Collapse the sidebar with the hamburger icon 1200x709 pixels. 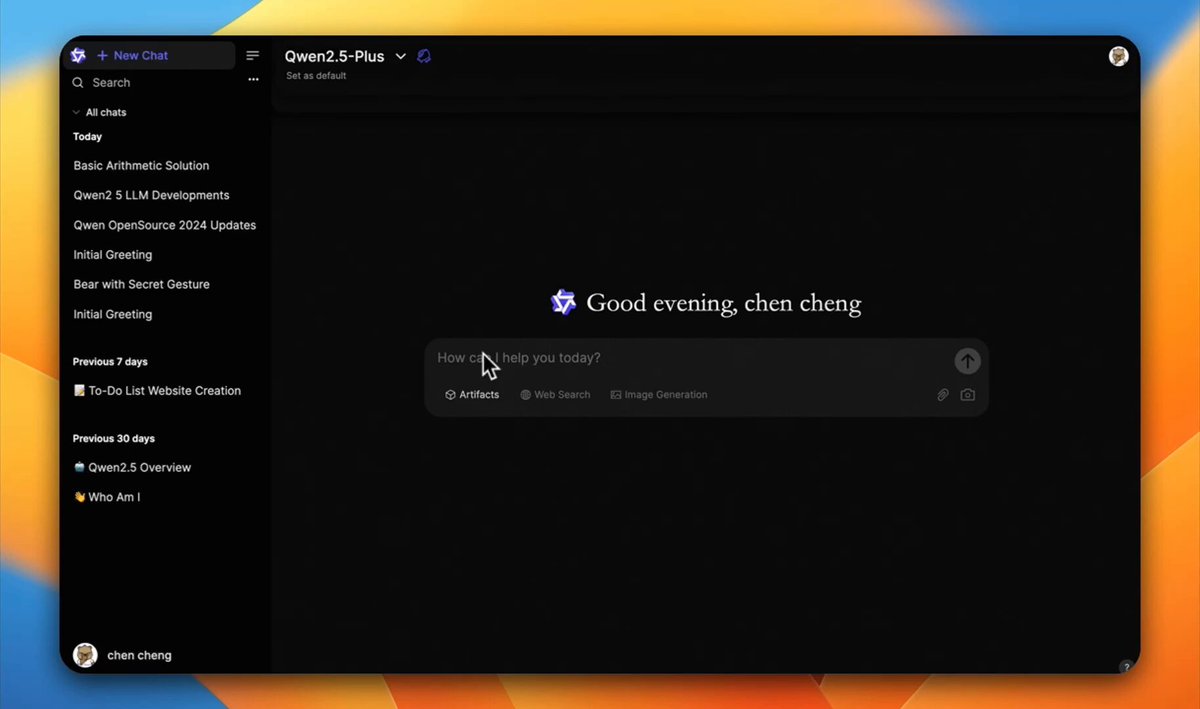tap(253, 56)
